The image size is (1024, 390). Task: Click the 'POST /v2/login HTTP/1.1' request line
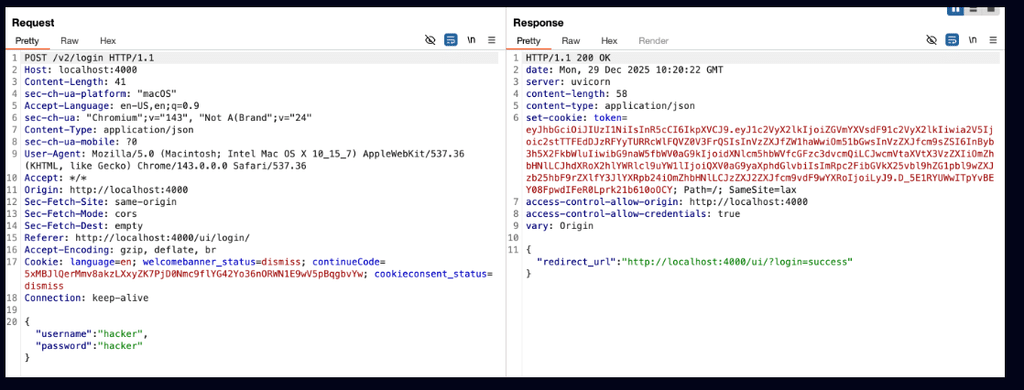click(x=89, y=58)
